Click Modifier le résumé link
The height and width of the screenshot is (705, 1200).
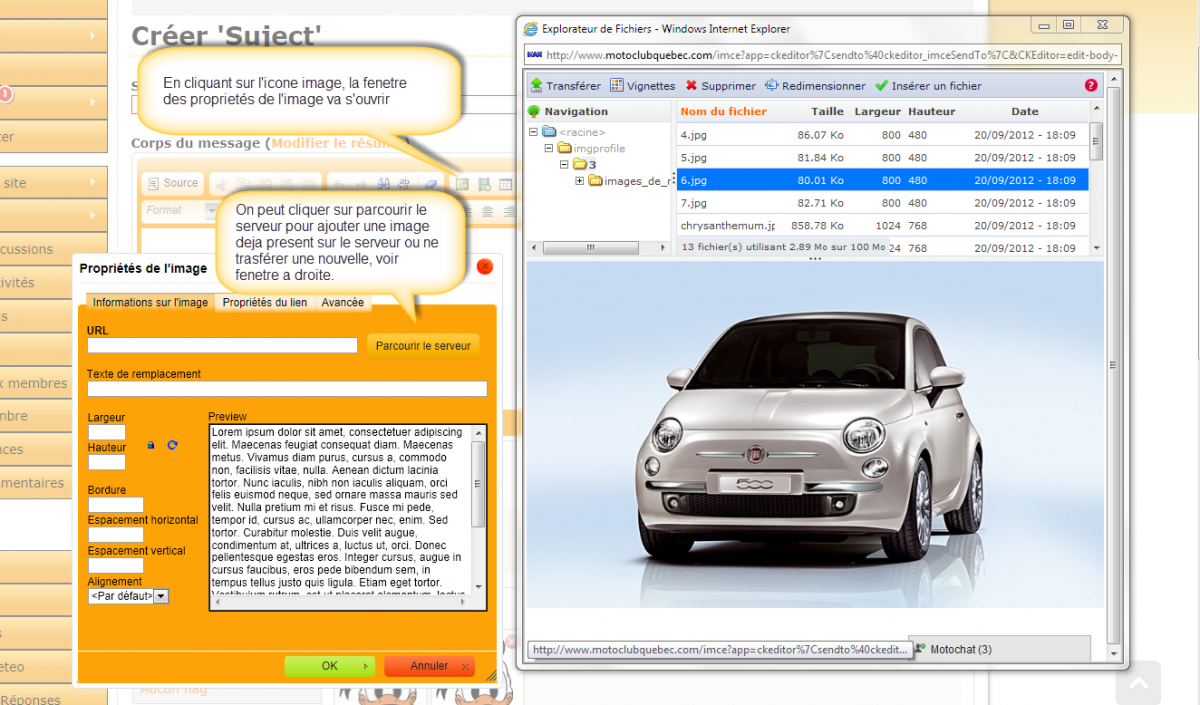(338, 143)
